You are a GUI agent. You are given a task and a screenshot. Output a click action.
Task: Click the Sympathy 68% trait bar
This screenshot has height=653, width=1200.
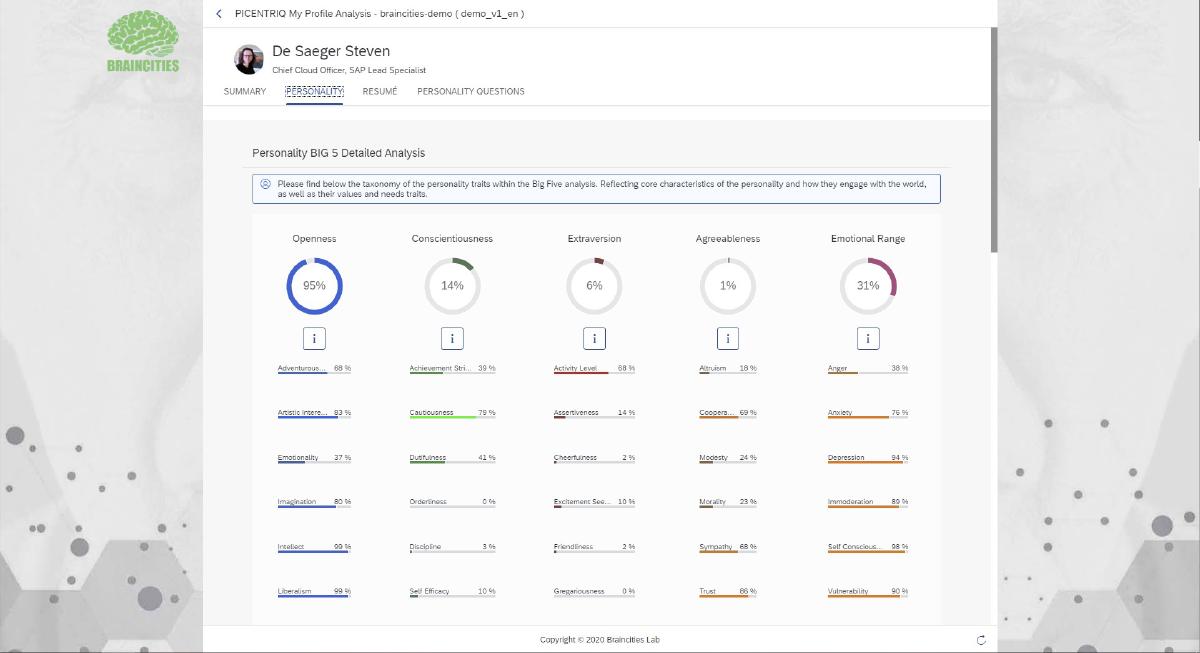click(728, 551)
